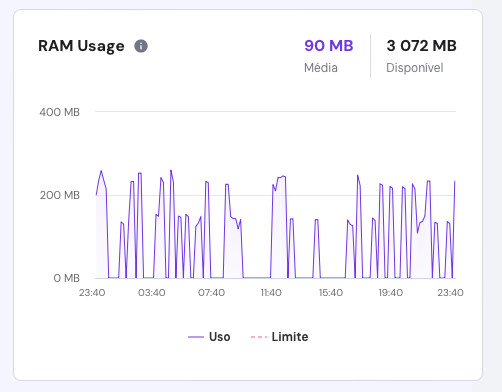Click the 19:40 time axis label
This screenshot has height=392, width=502.
point(391,293)
